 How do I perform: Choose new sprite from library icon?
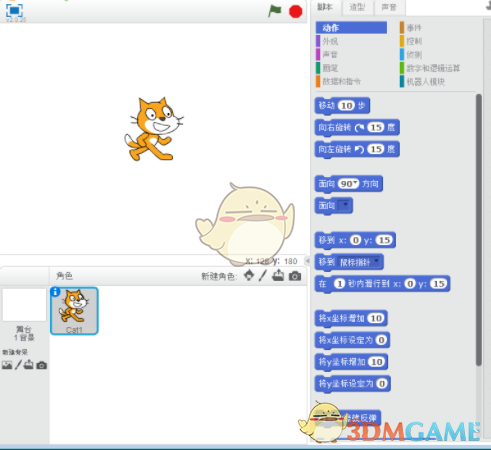click(x=249, y=276)
